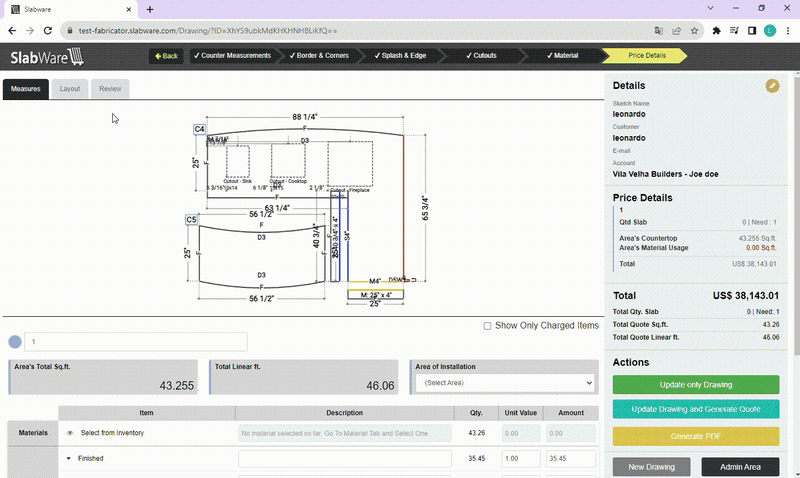The height and width of the screenshot is (478, 800).
Task: Open the Chrome three-dot menu
Action: click(x=788, y=31)
